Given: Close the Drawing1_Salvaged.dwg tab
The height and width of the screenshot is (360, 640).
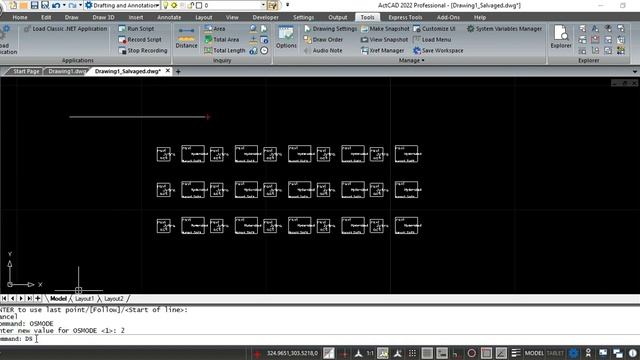Looking at the screenshot, I should (167, 71).
